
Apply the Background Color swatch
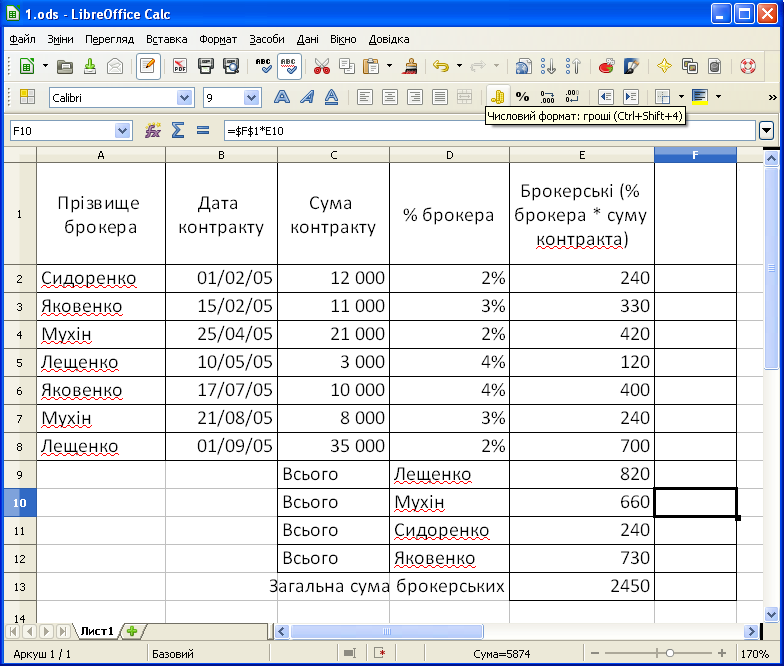[700, 97]
